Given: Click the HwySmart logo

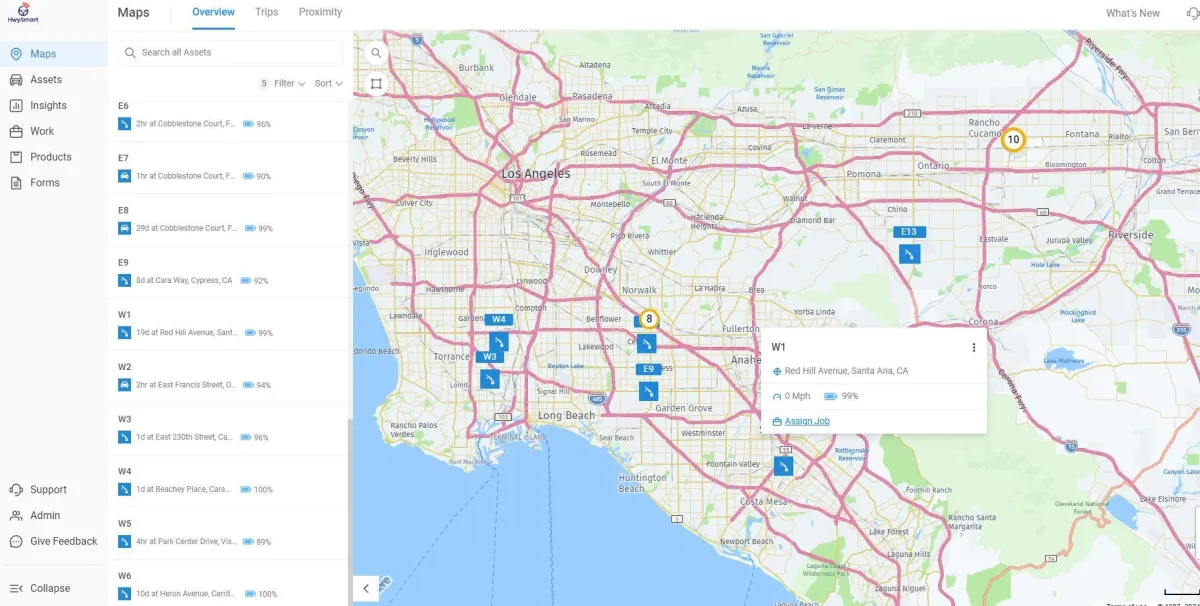Looking at the screenshot, I should (22, 14).
